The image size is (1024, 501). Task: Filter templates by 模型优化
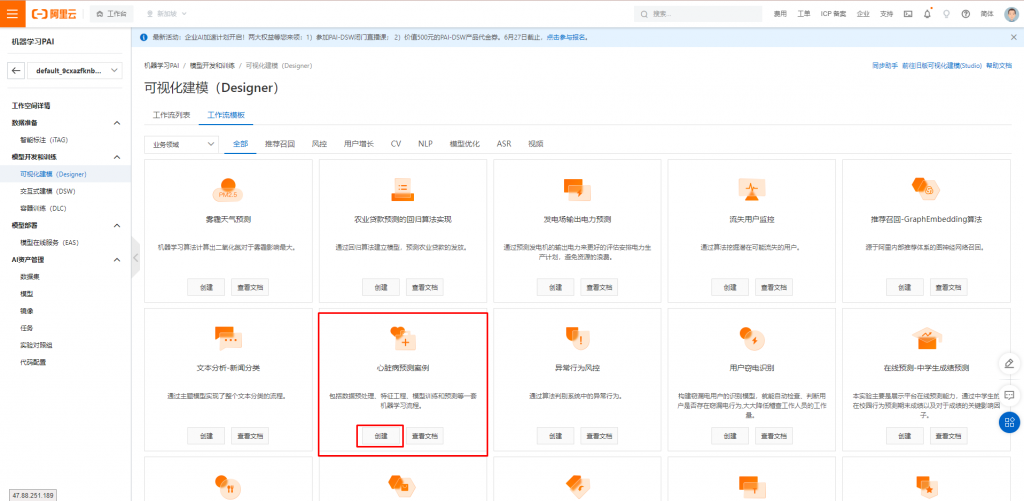pyautogui.click(x=465, y=144)
